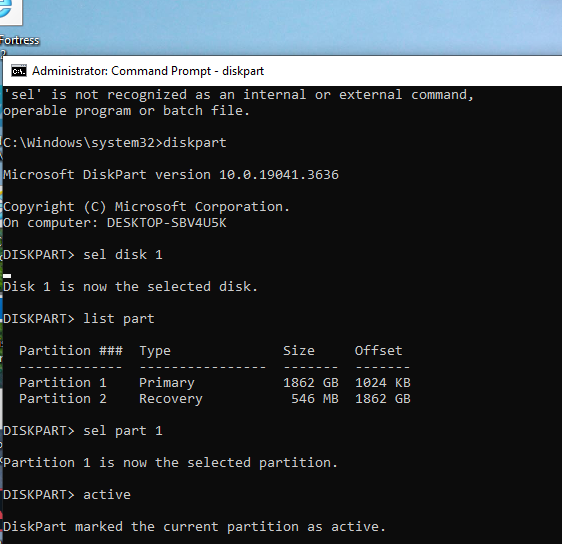Viewport: 562px width, 544px height.
Task: Click the Partition 1 Primary row
Action: (215, 383)
